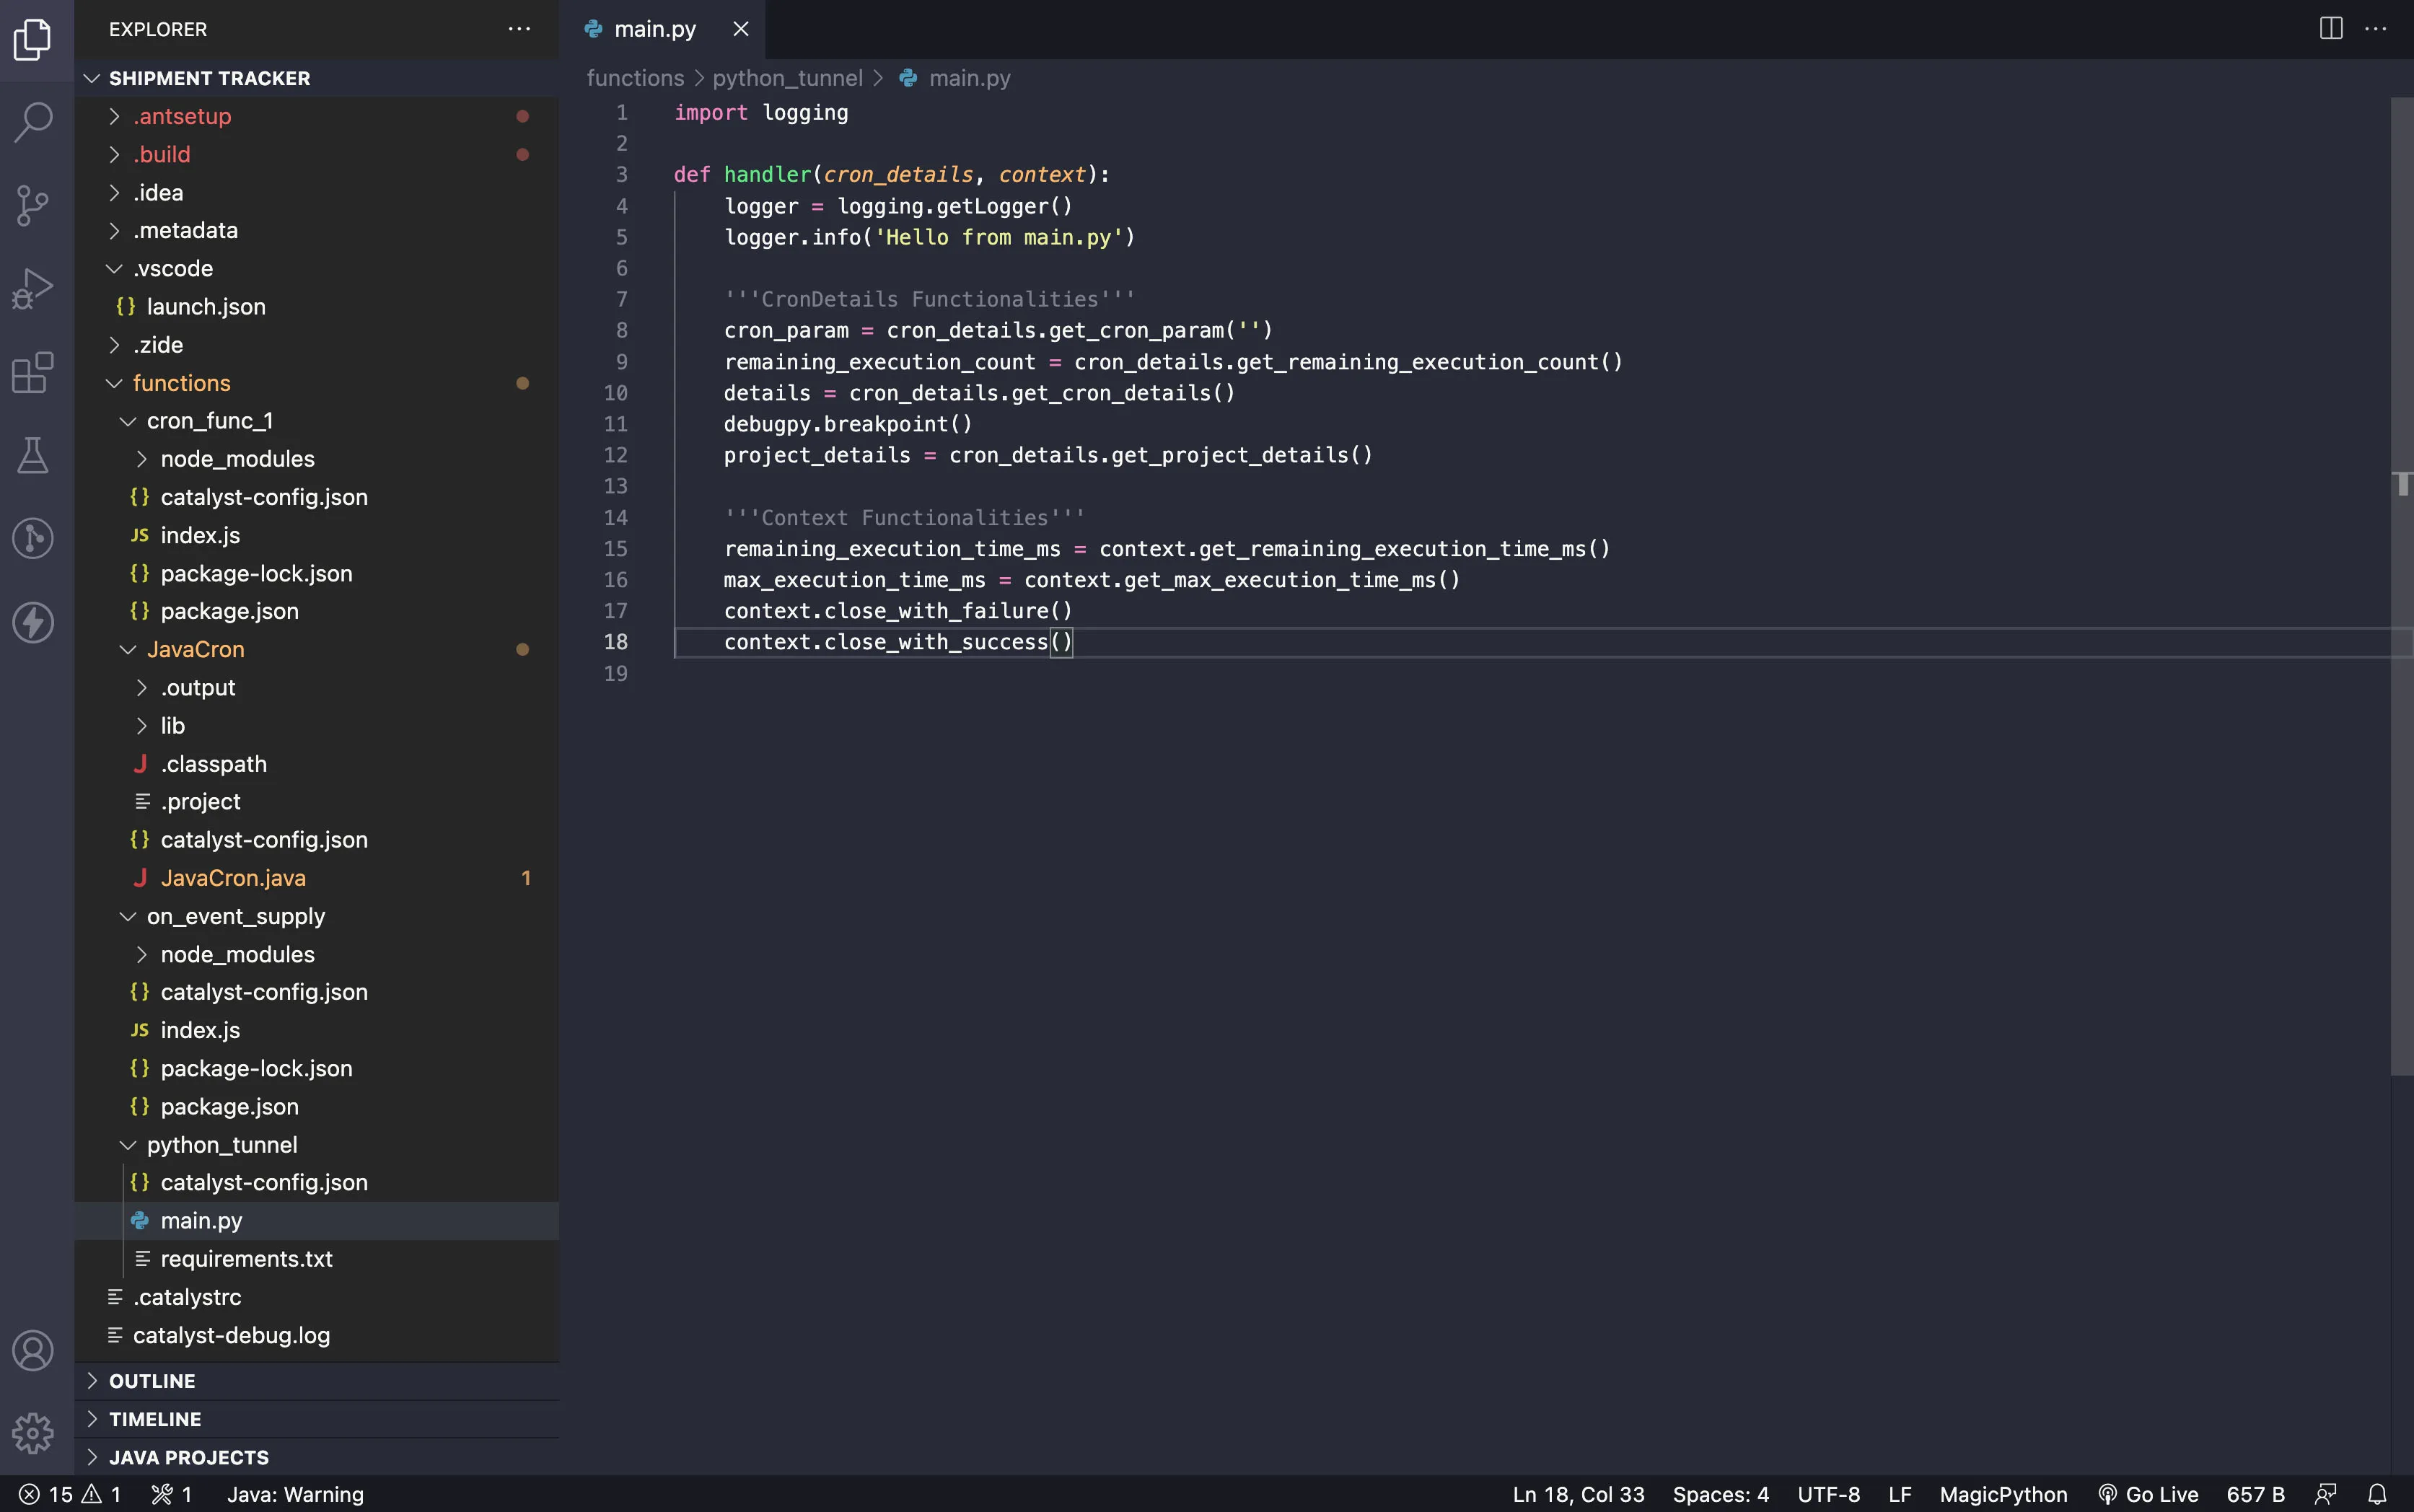Expand the .build folder
Image resolution: width=2414 pixels, height=1512 pixels.
click(316, 154)
